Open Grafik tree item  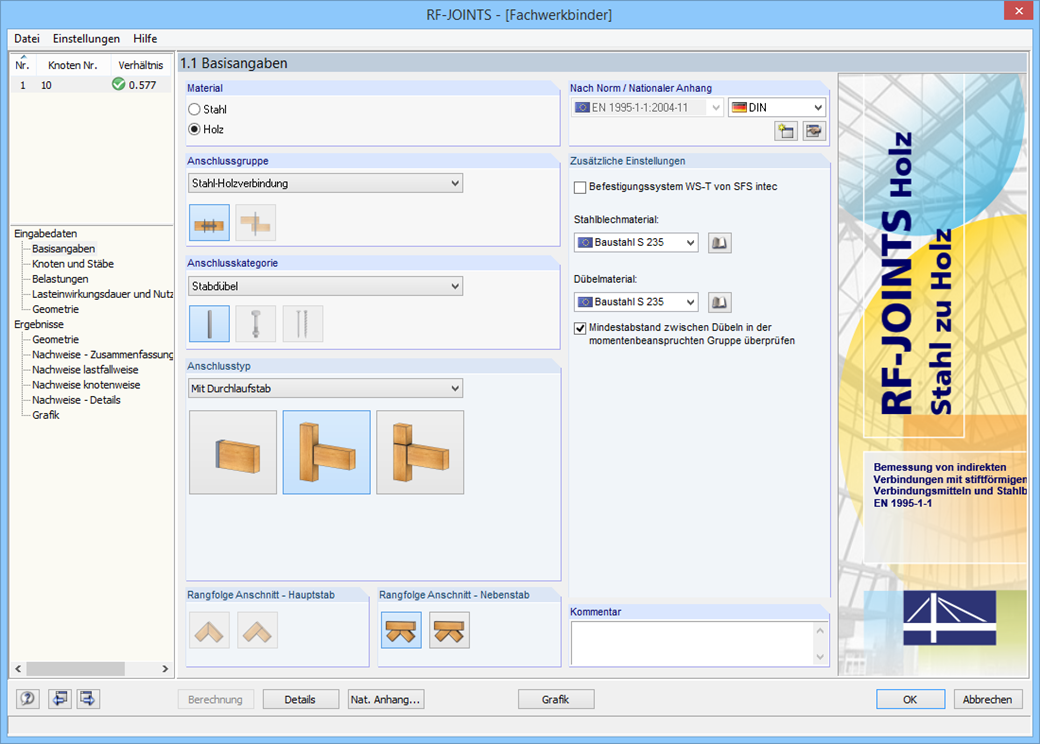tap(46, 415)
